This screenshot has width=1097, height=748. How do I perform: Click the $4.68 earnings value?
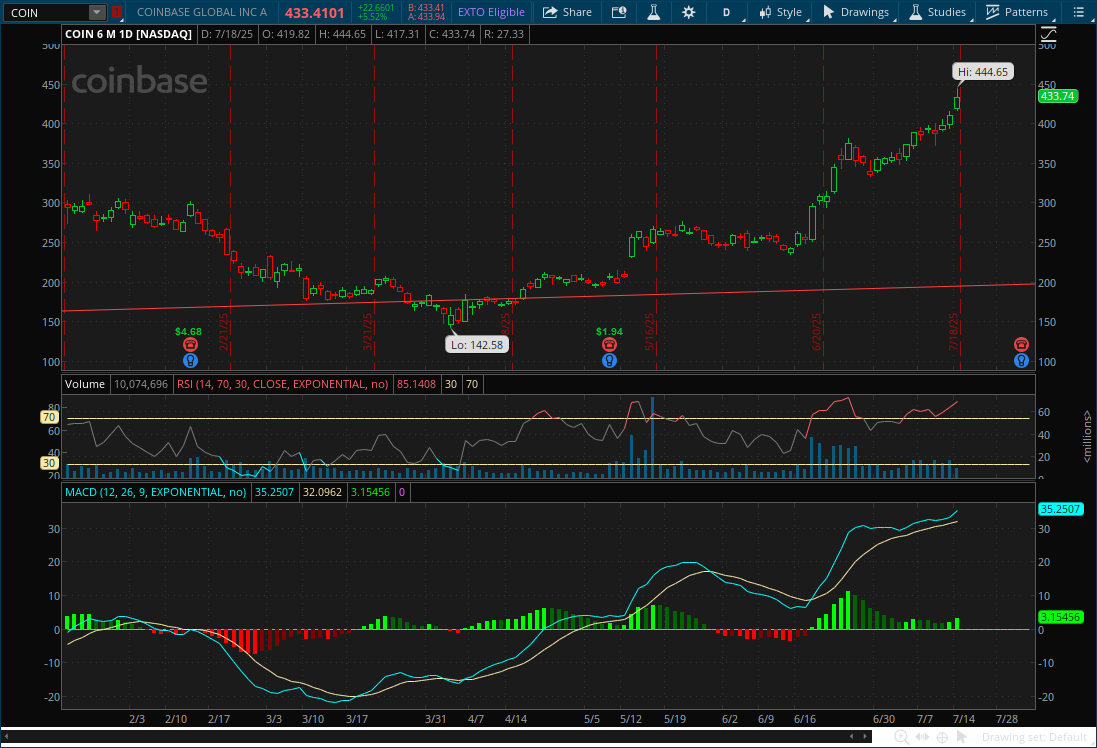point(188,332)
